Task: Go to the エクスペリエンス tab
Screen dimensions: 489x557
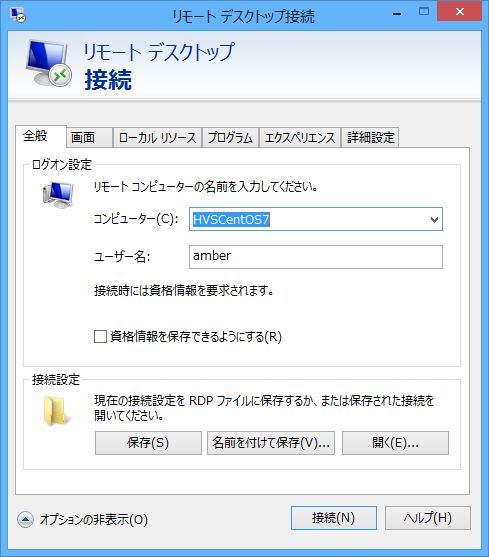Action: [300, 137]
